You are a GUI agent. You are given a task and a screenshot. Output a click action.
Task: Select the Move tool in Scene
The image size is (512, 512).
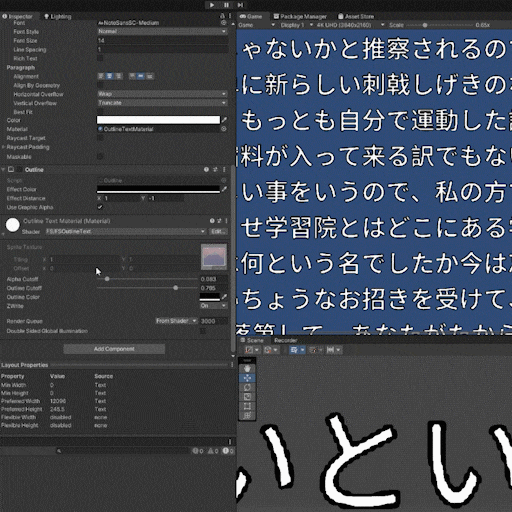(x=247, y=378)
